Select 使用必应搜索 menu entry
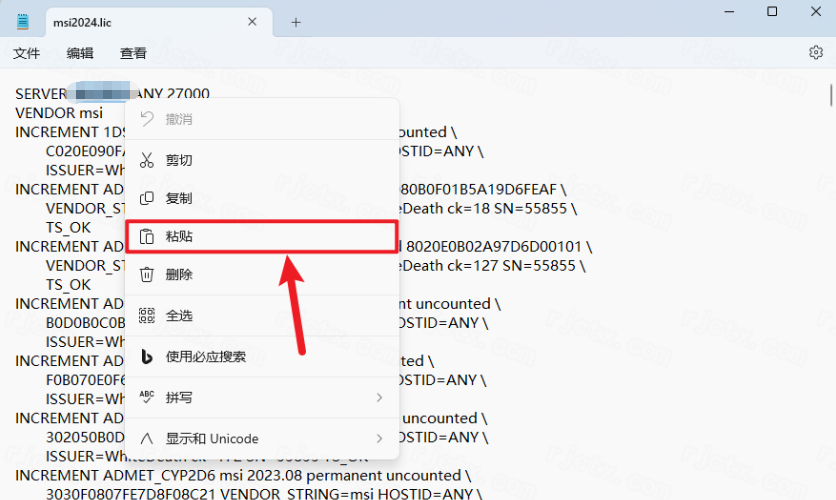Screen dimensions: 836x500 click(x=205, y=357)
